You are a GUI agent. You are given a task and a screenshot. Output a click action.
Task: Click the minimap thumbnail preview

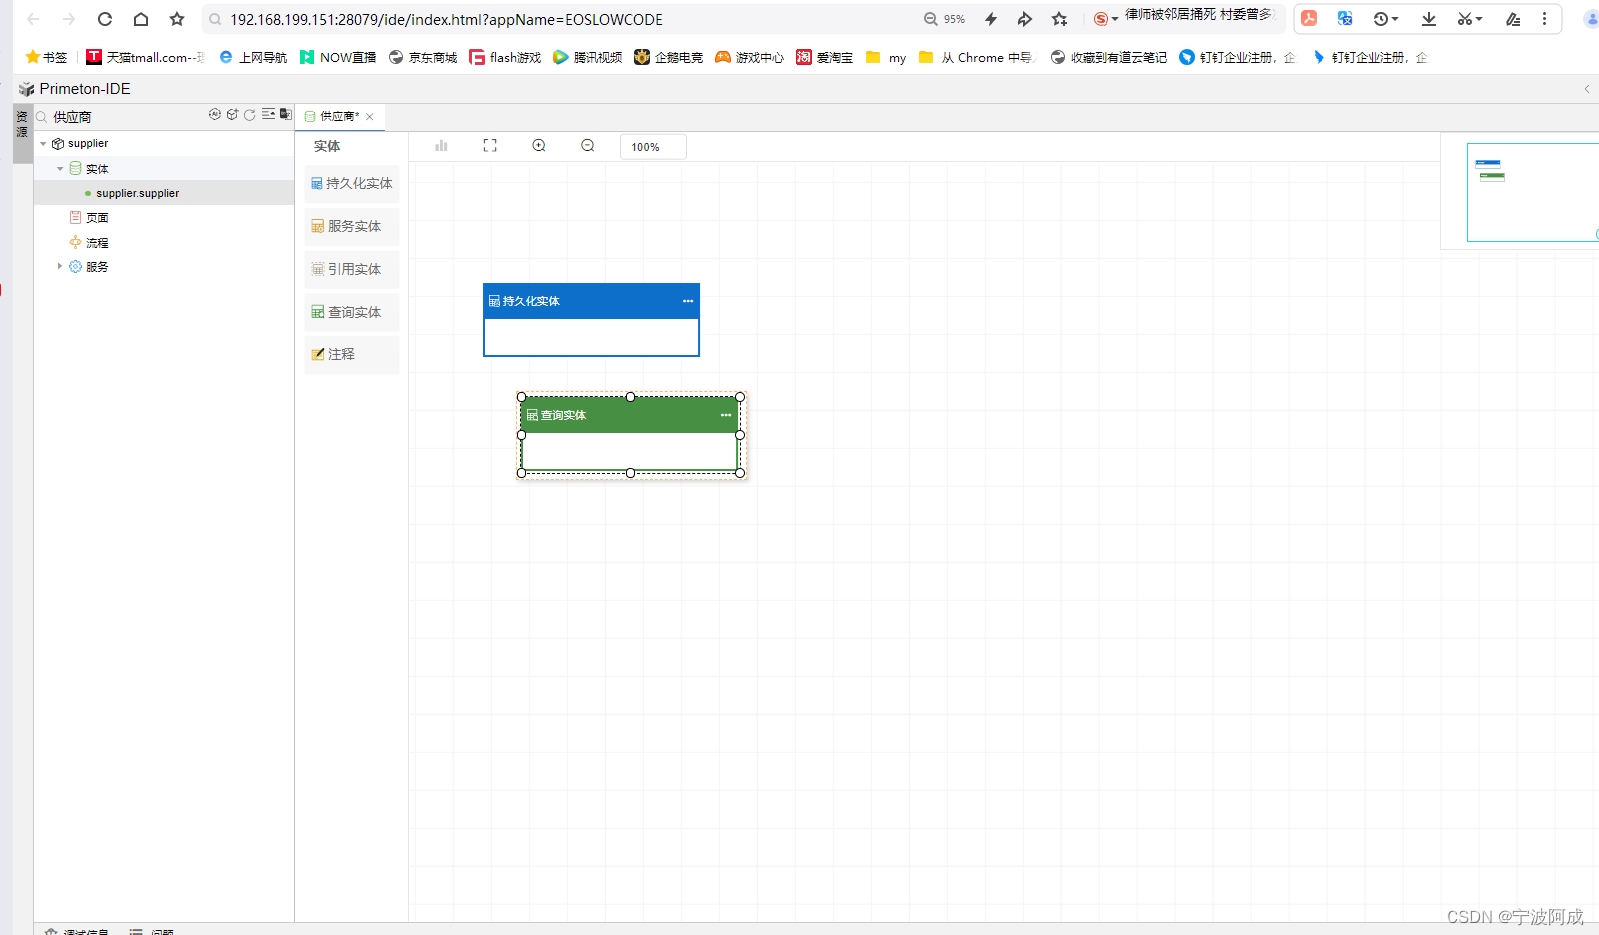pyautogui.click(x=1532, y=192)
